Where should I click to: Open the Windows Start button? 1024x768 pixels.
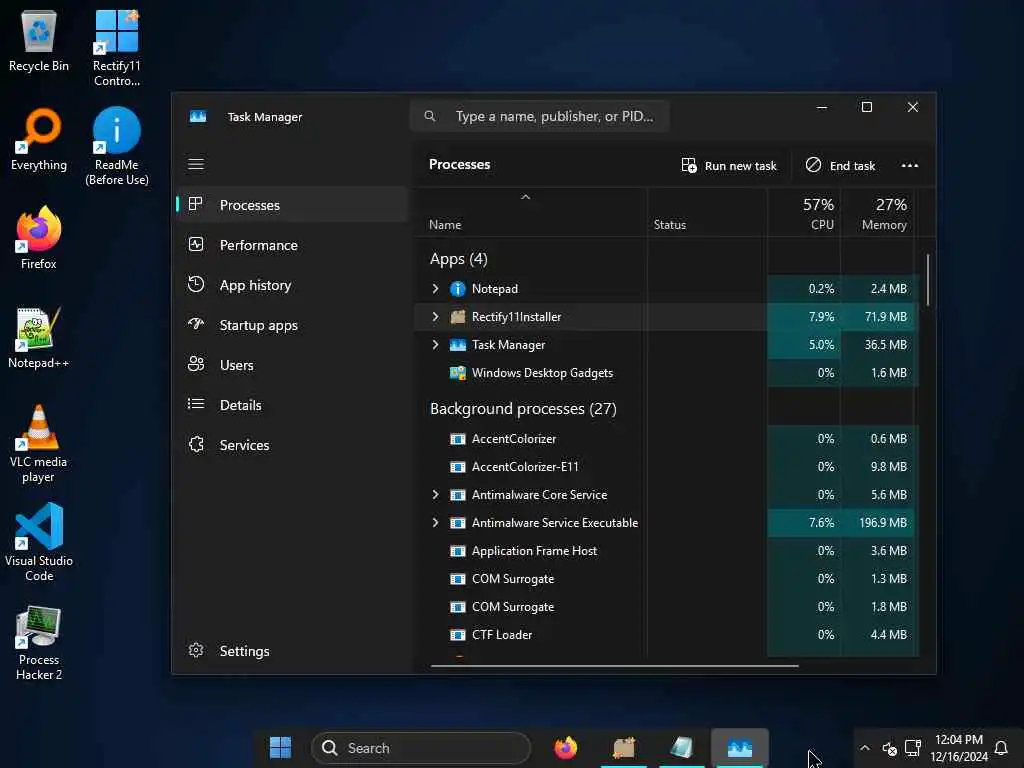[280, 748]
